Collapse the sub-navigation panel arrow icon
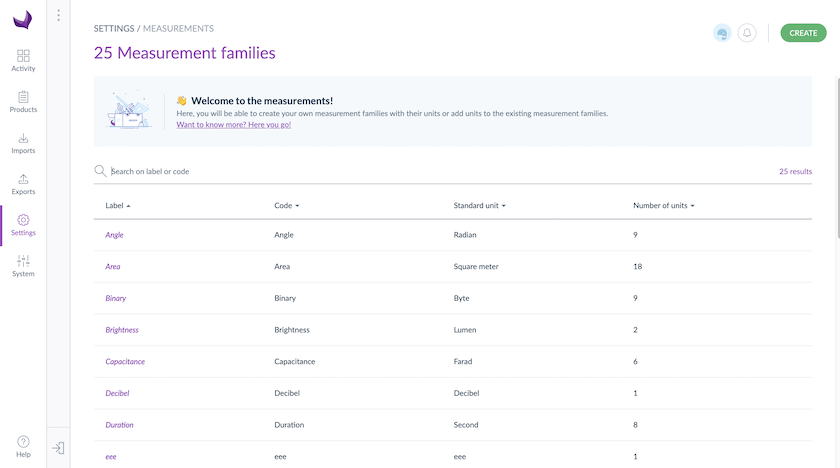Image resolution: width=840 pixels, height=468 pixels. pyautogui.click(x=58, y=448)
